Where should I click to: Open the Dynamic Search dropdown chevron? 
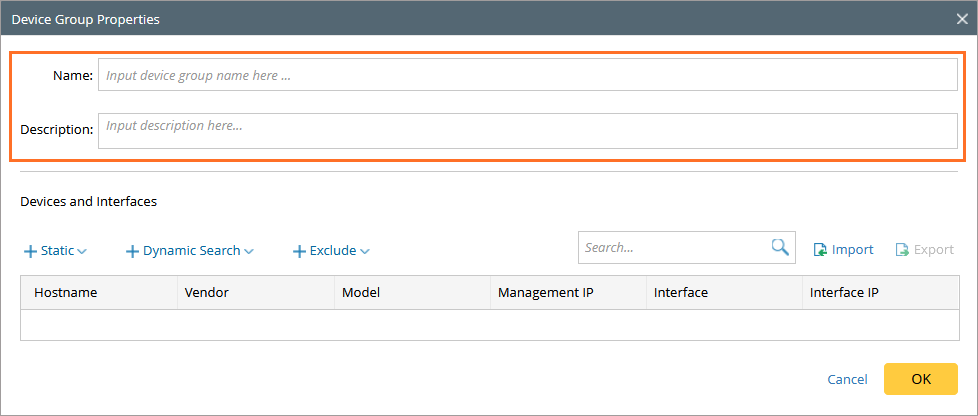tap(249, 251)
